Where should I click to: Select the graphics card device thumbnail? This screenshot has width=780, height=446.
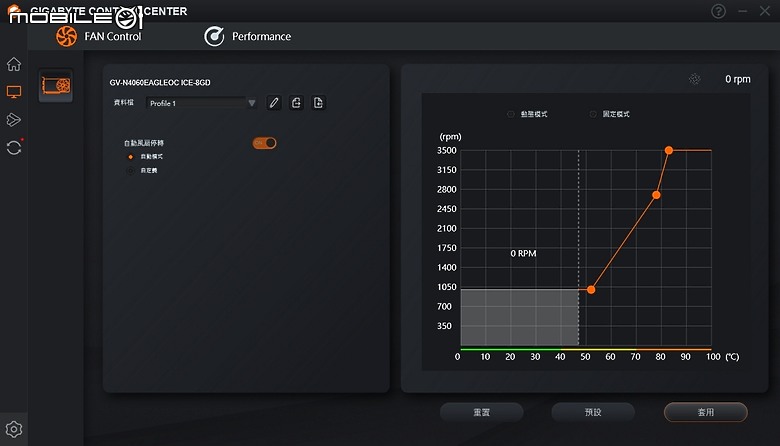[56, 86]
